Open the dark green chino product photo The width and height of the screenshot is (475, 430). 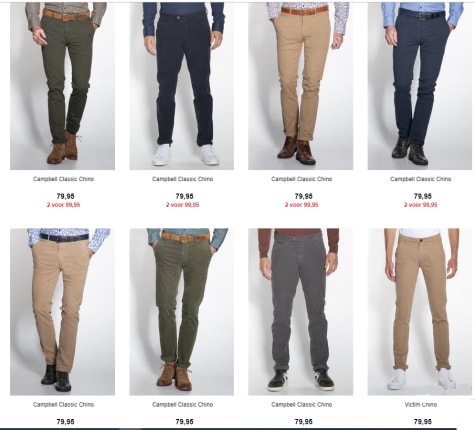[62, 86]
